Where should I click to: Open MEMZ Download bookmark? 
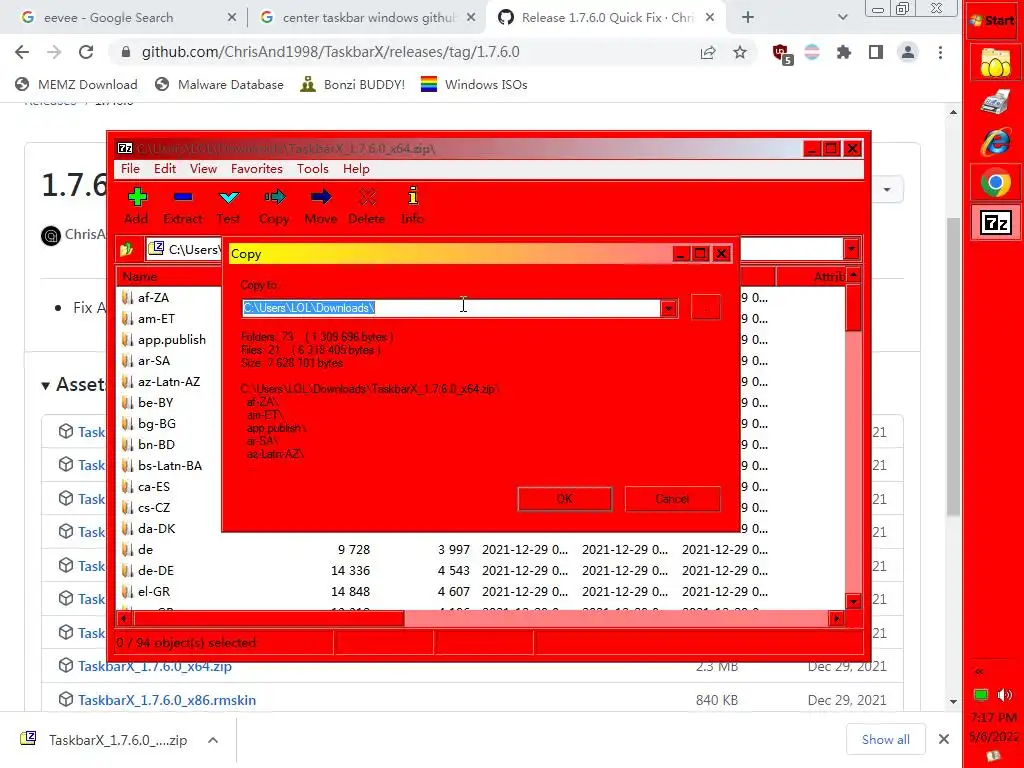pyautogui.click(x=76, y=84)
